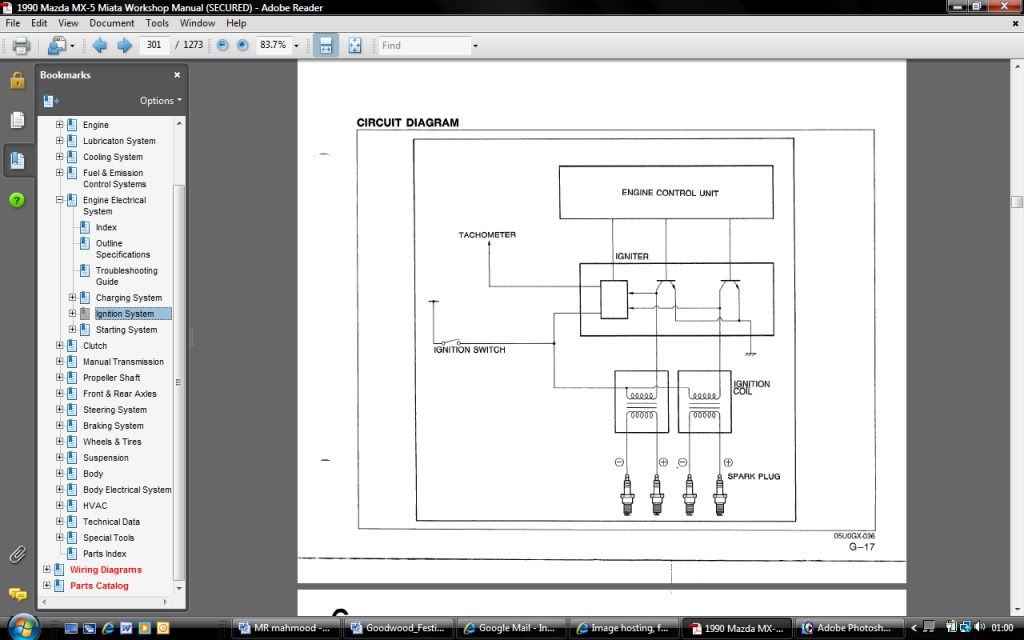Expand the Ignition System bookmark
This screenshot has height=640, width=1024.
pyautogui.click(x=72, y=313)
